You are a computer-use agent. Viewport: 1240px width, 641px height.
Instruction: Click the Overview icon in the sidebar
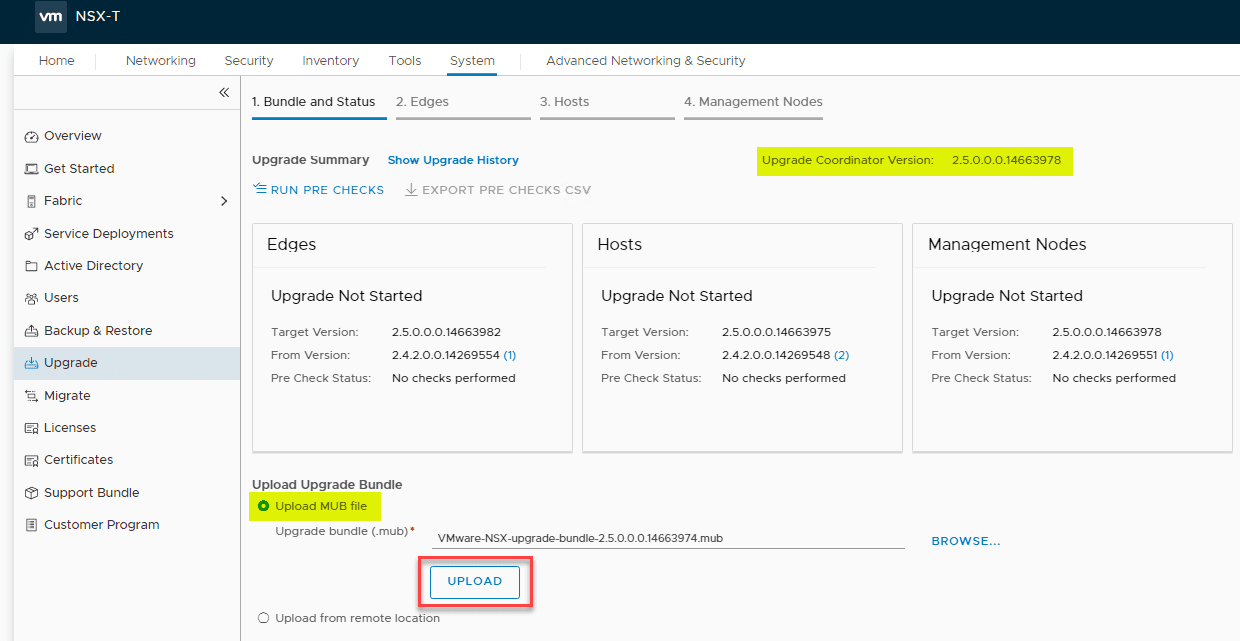coord(30,135)
